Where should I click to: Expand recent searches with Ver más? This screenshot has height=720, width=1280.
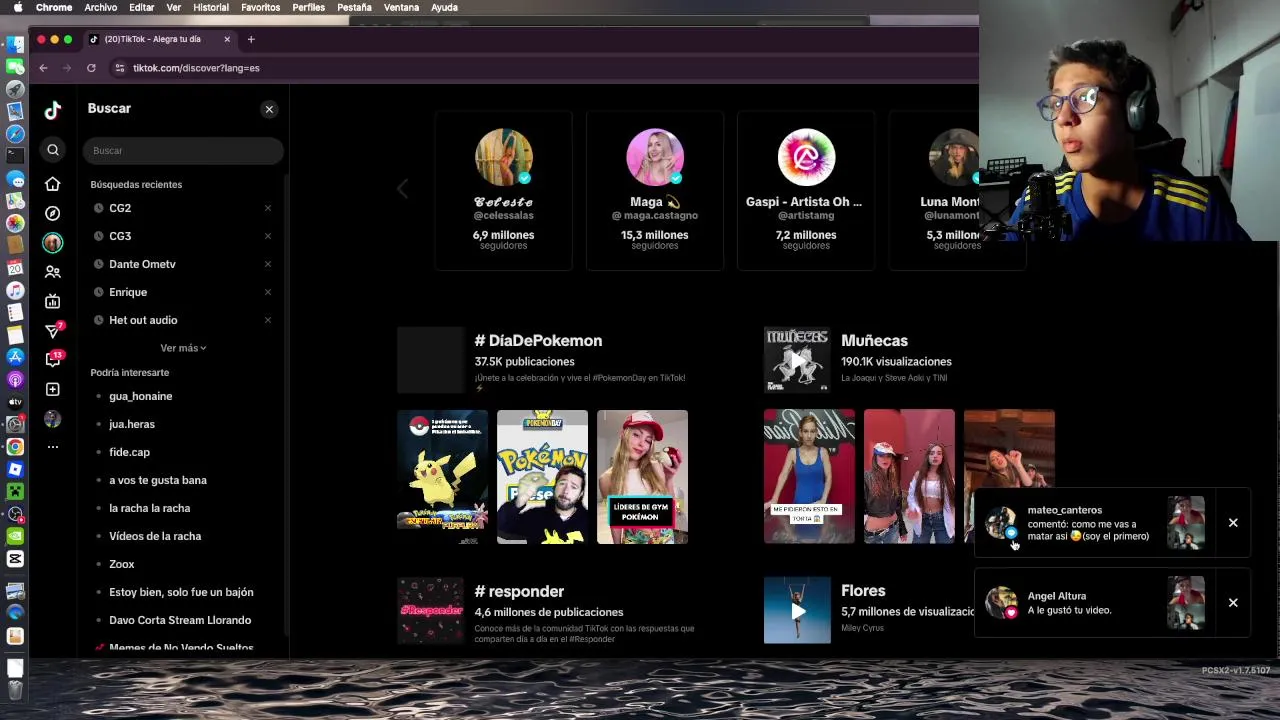[183, 348]
